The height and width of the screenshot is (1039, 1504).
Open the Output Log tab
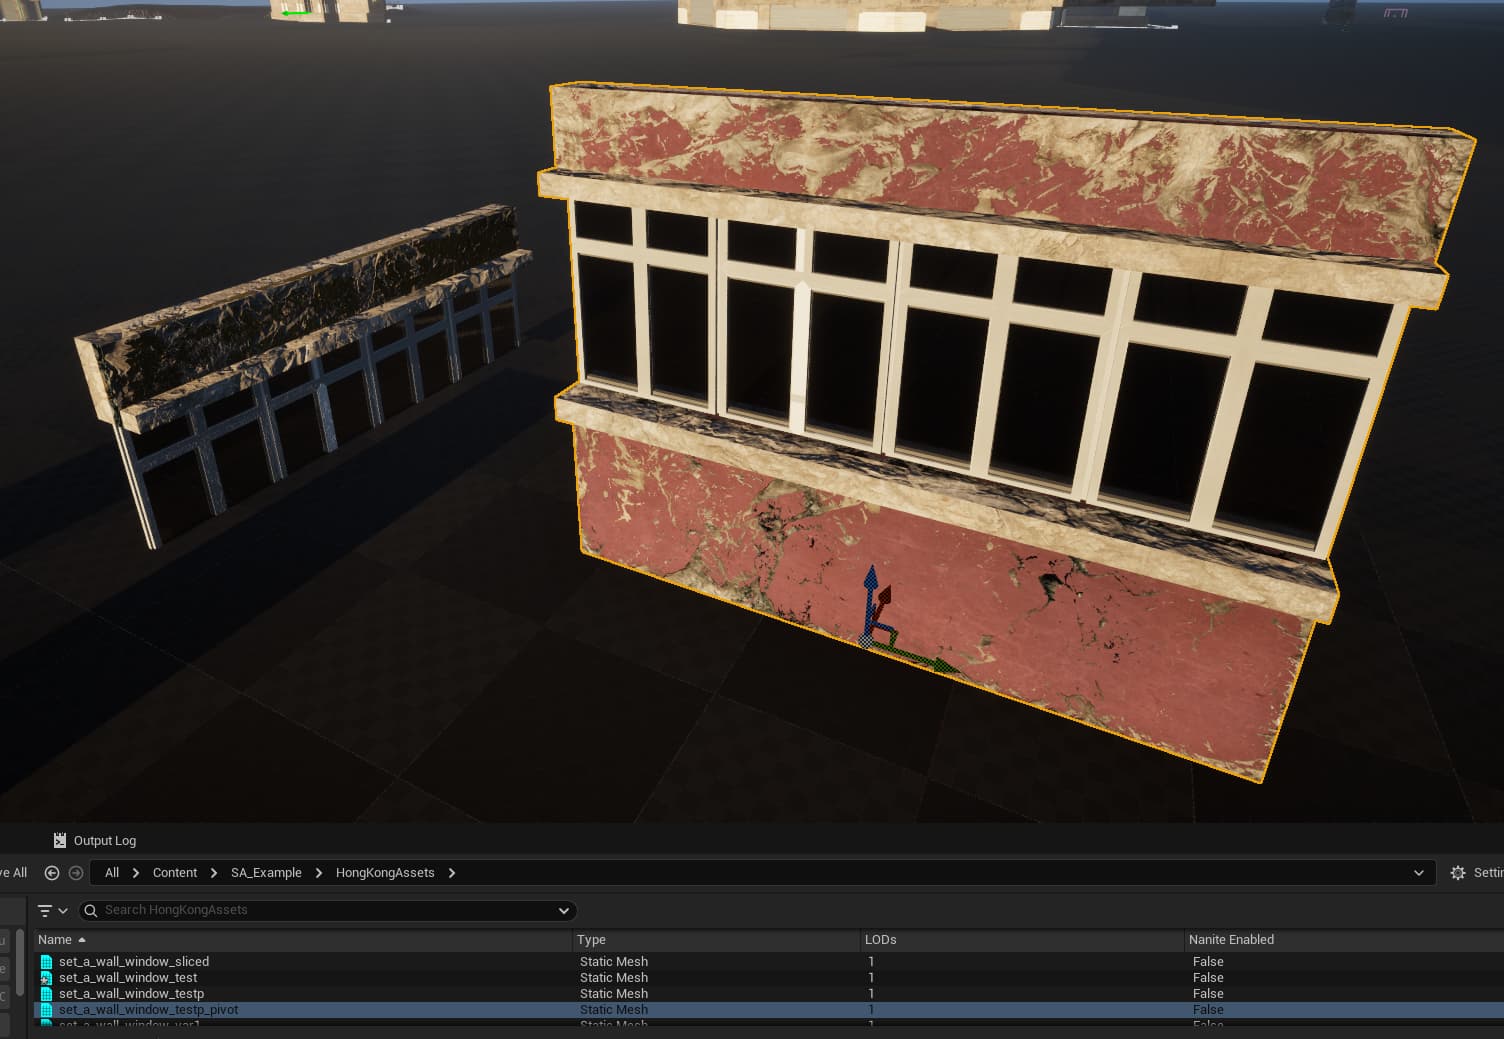click(104, 840)
